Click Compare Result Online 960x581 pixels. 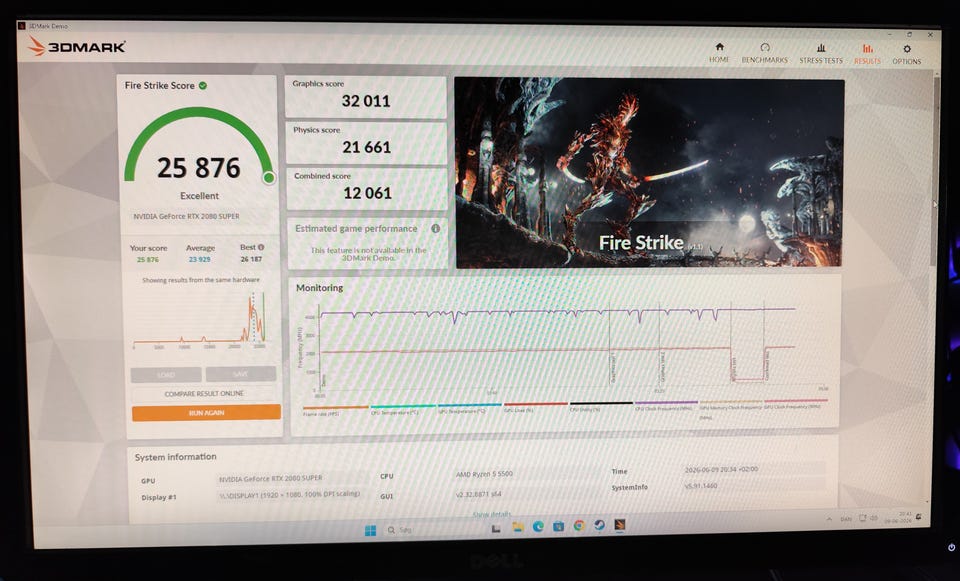click(204, 394)
